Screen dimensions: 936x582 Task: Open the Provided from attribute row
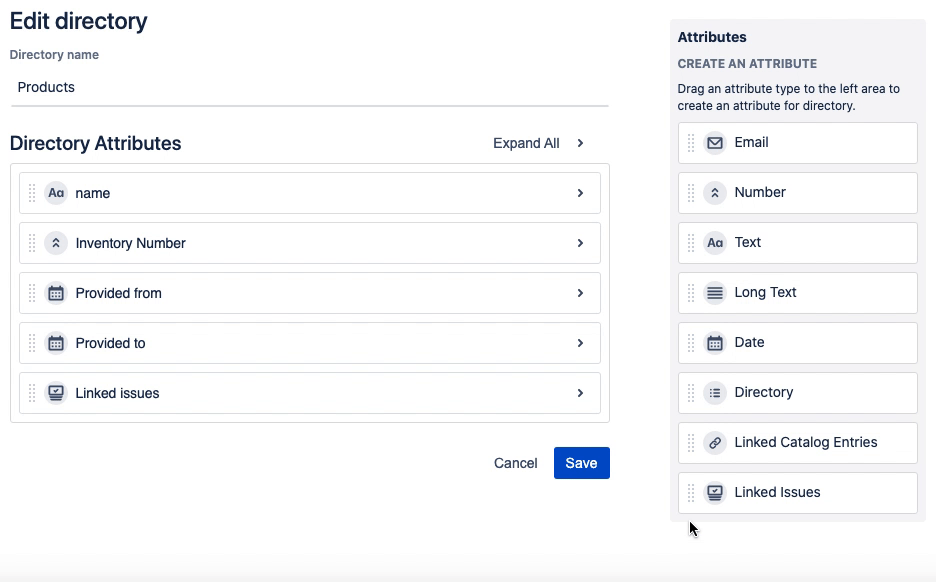point(300,293)
